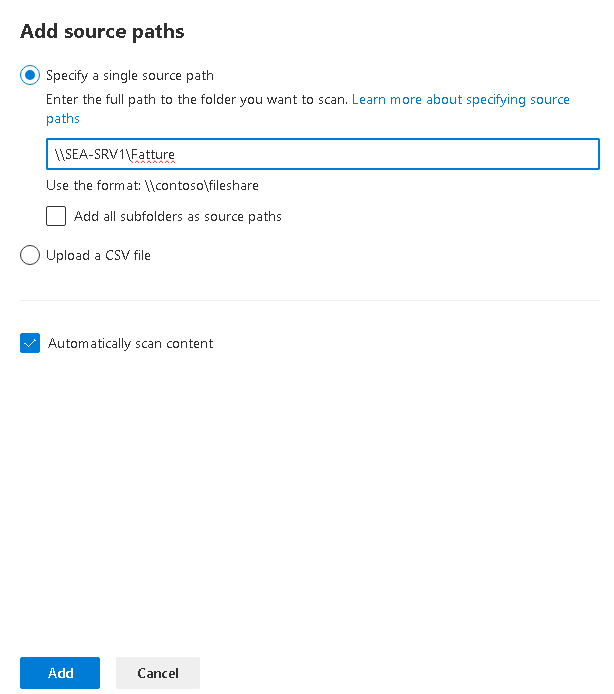Screen dimensions: 614x694
Task: Click the Add source paths heading
Action: point(102,31)
